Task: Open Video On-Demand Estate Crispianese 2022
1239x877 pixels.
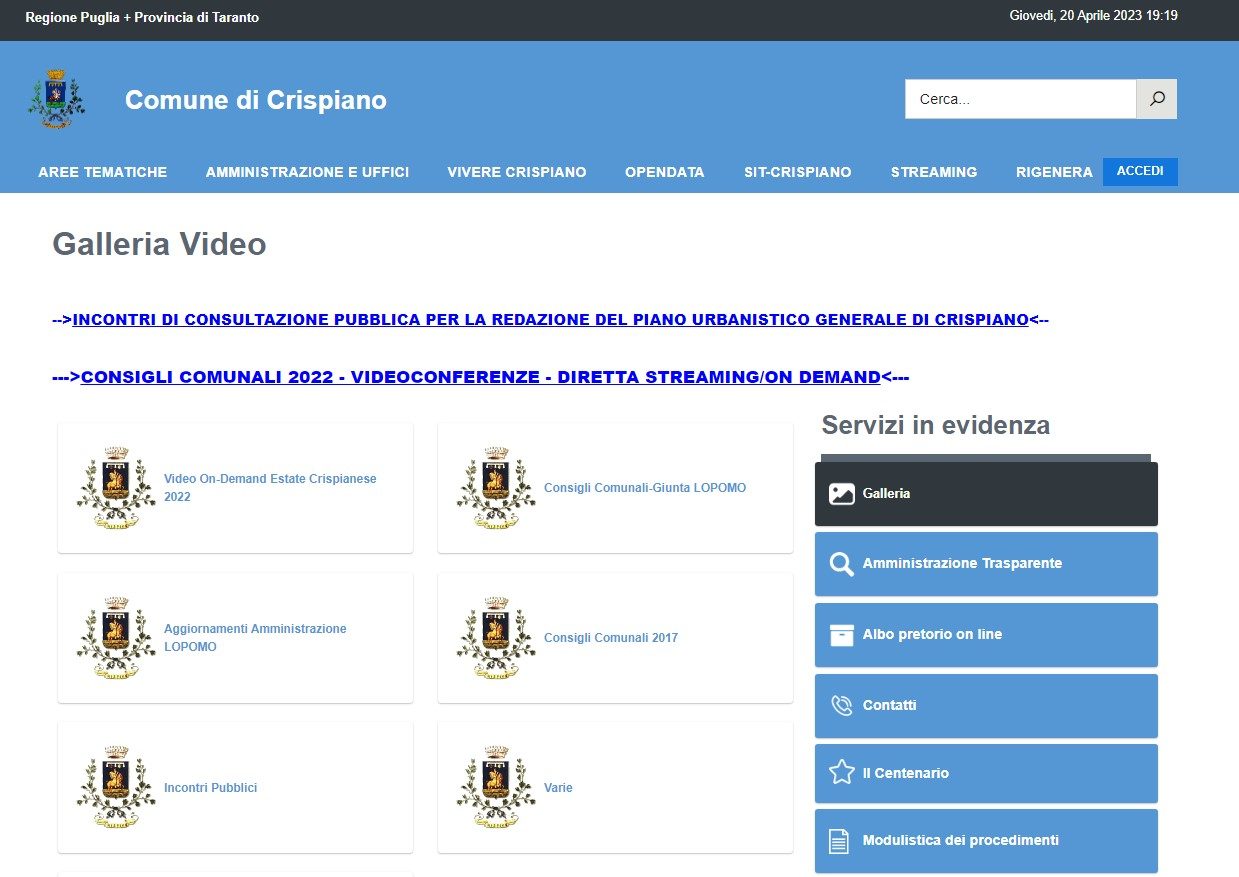Action: tap(270, 488)
